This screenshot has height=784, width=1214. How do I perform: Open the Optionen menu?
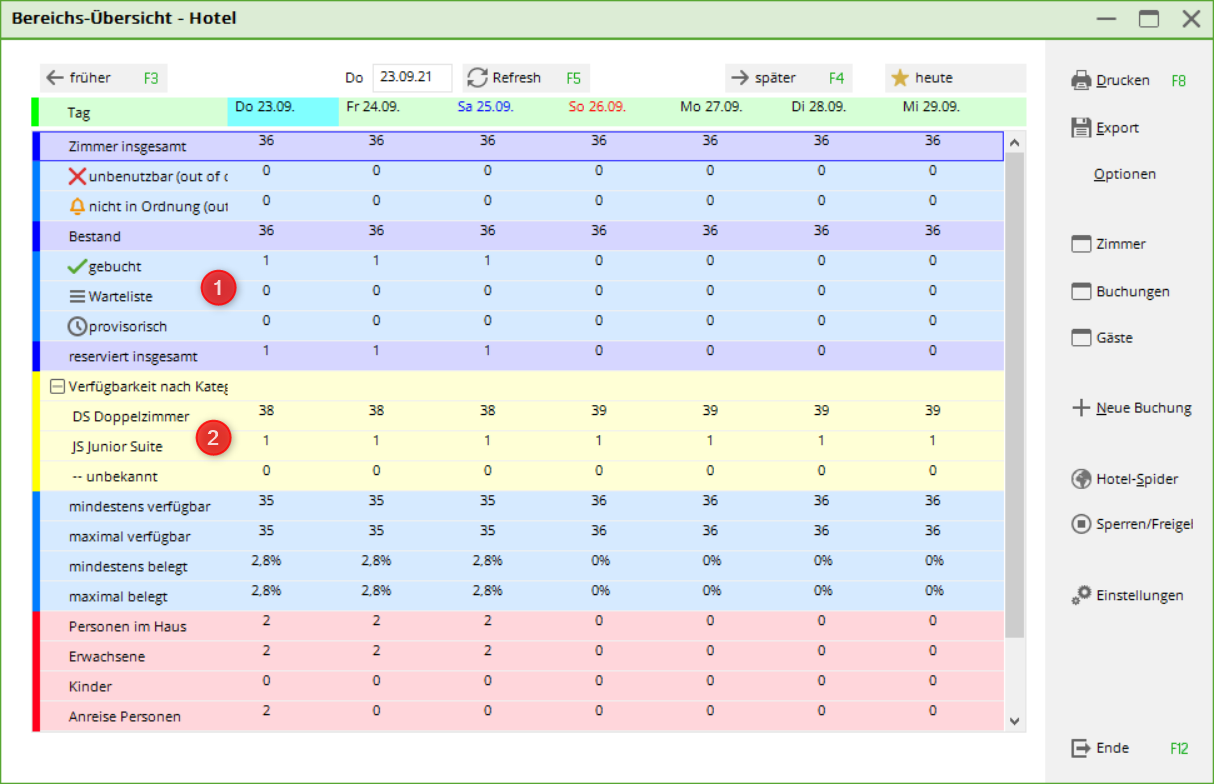click(x=1124, y=174)
